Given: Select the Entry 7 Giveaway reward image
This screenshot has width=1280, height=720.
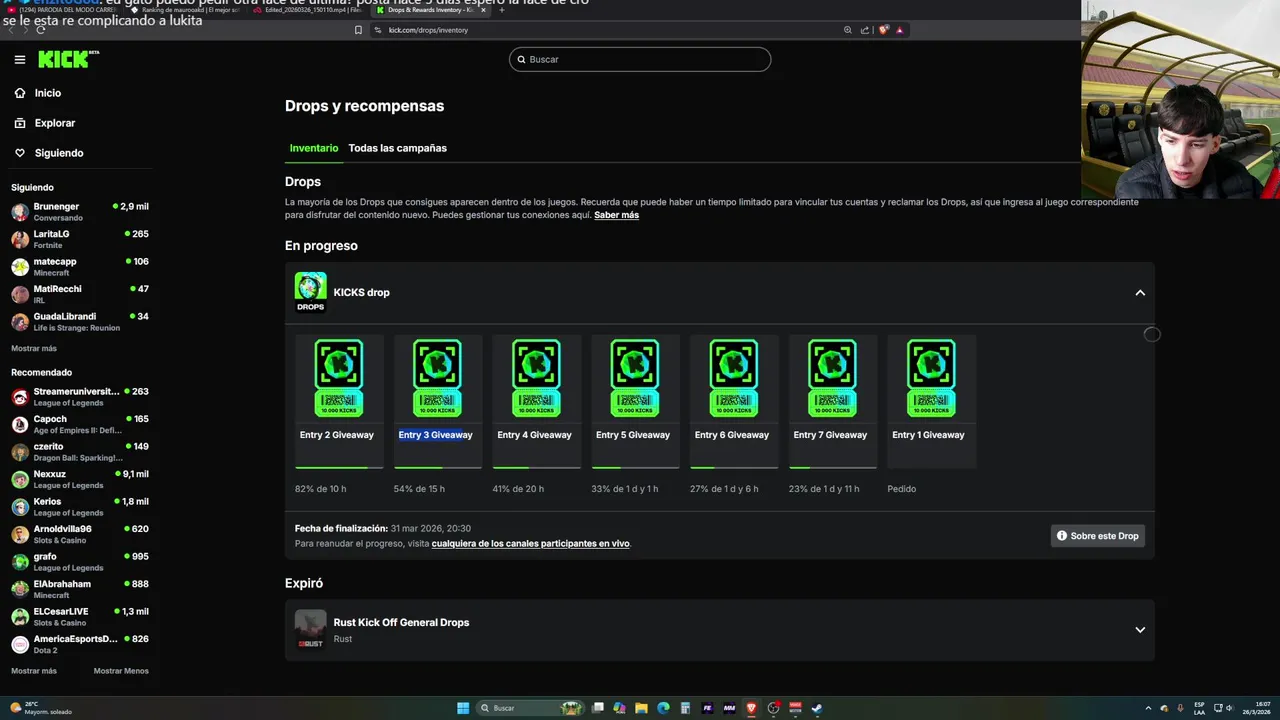Looking at the screenshot, I should click(832, 378).
